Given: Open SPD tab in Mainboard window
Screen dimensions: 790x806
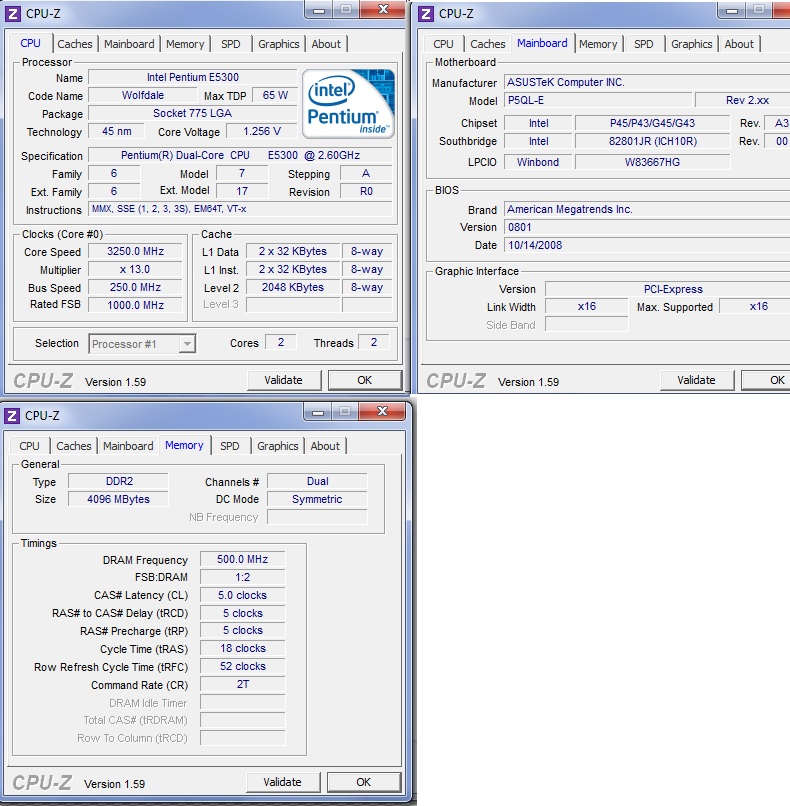Looking at the screenshot, I should [644, 44].
